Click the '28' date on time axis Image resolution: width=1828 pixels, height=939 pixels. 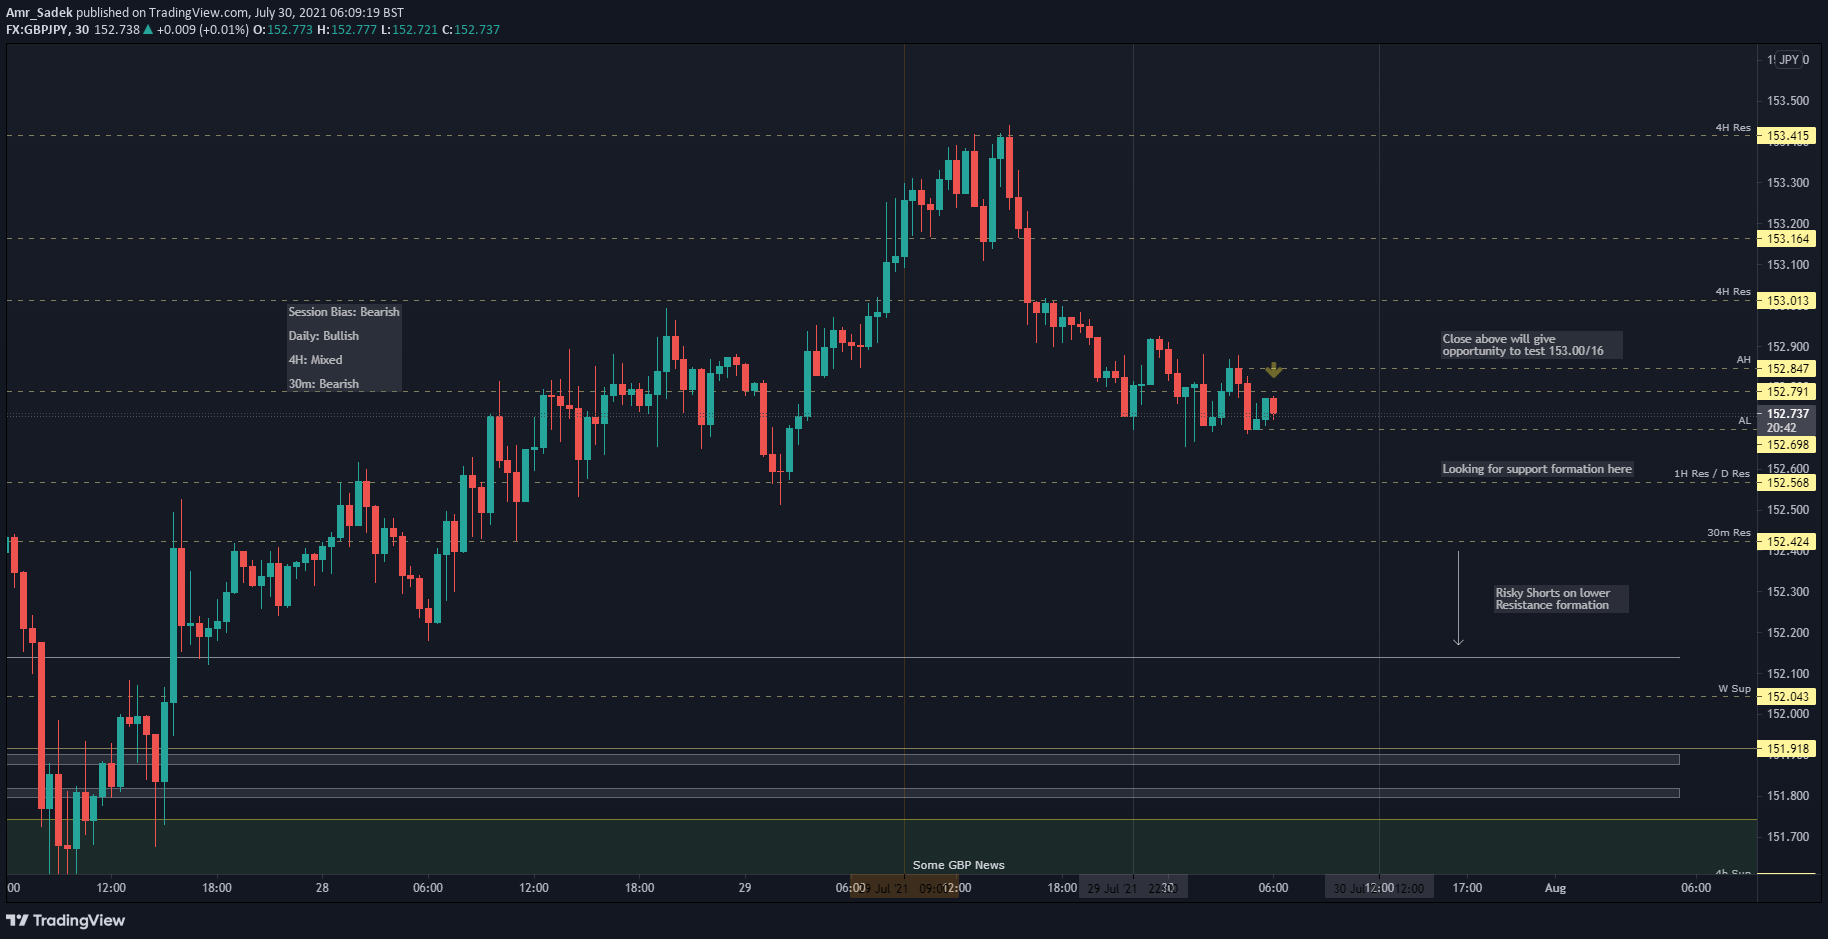[322, 888]
